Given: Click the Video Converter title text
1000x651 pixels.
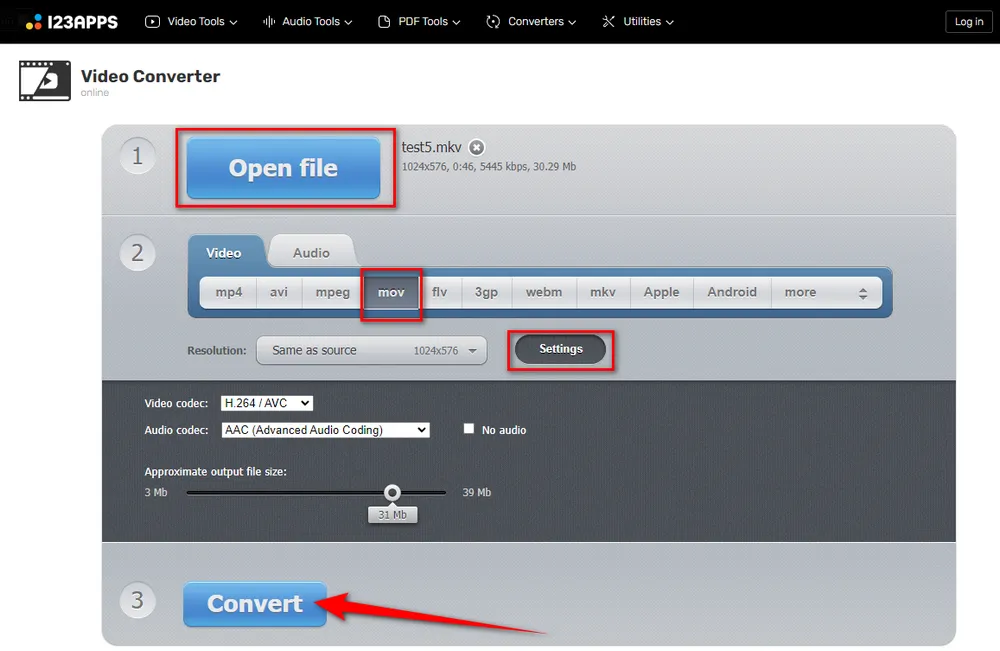Looking at the screenshot, I should click(150, 76).
